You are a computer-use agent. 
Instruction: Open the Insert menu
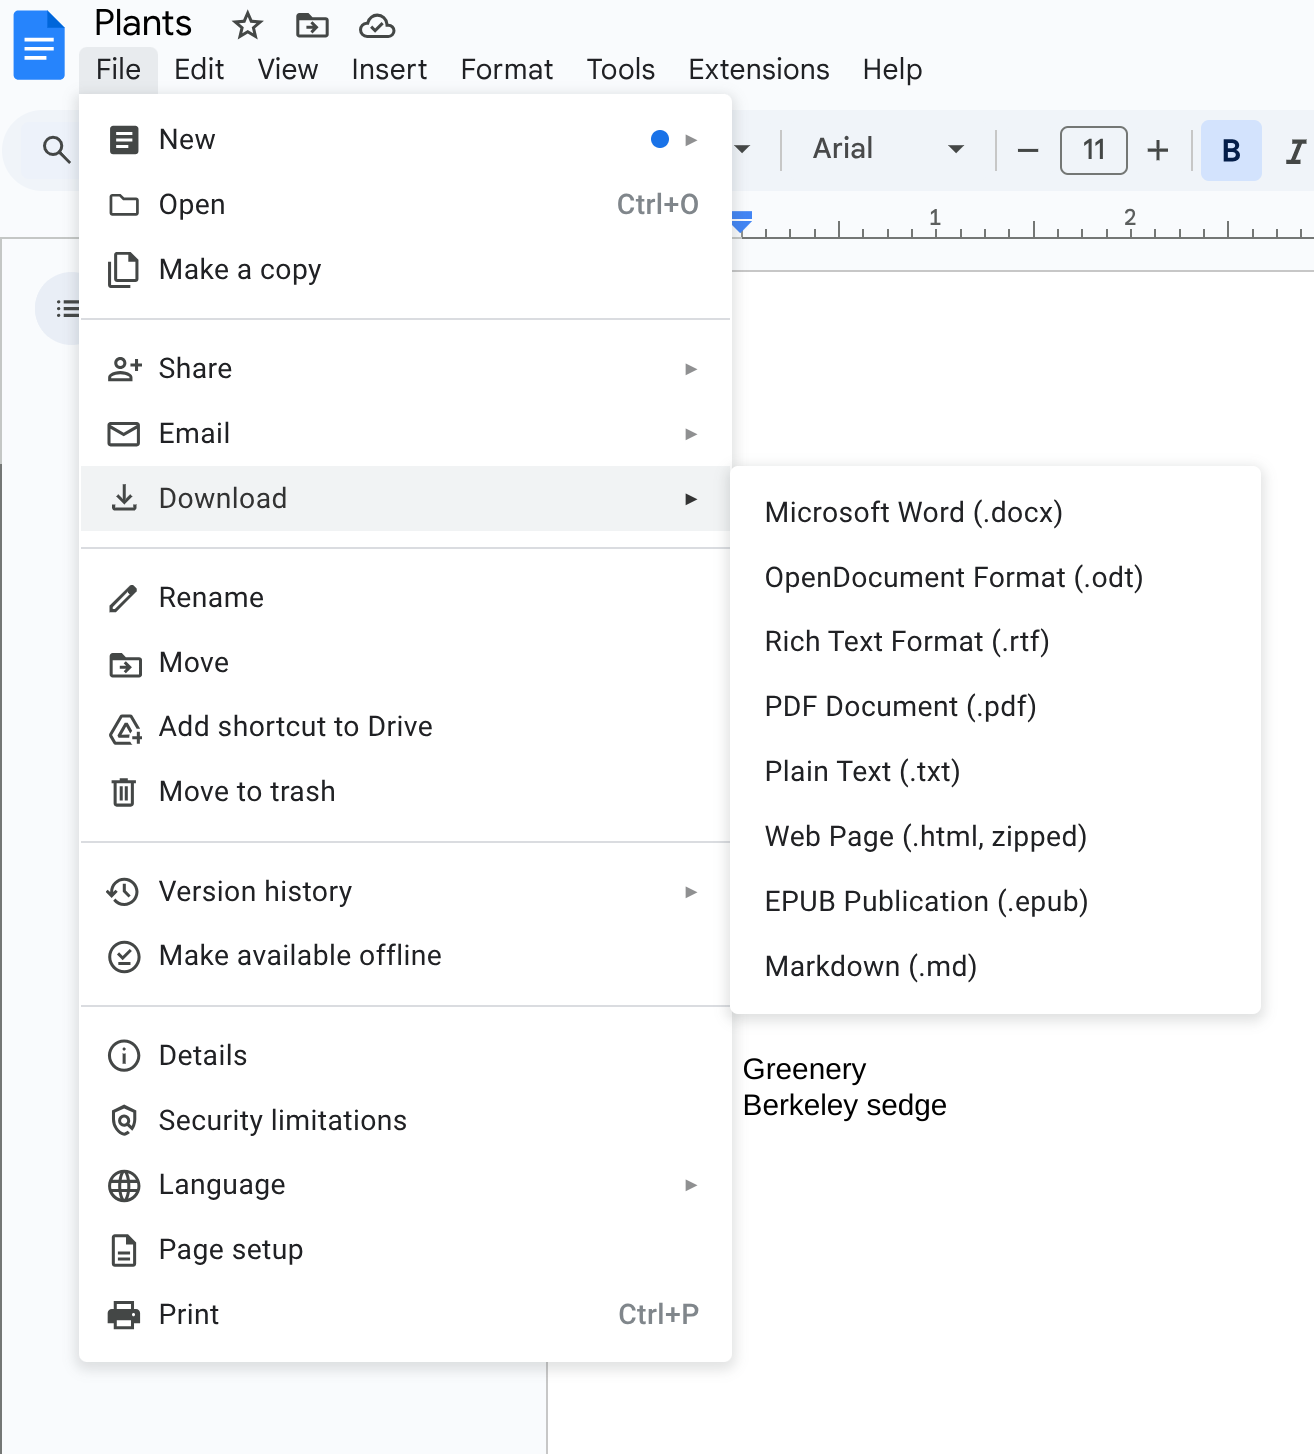tap(389, 69)
